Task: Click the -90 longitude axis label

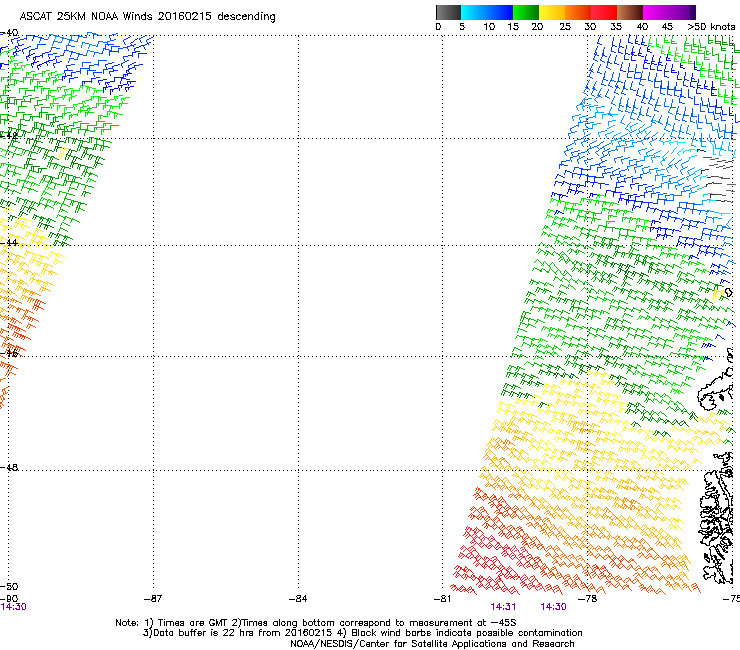Action: 9,599
